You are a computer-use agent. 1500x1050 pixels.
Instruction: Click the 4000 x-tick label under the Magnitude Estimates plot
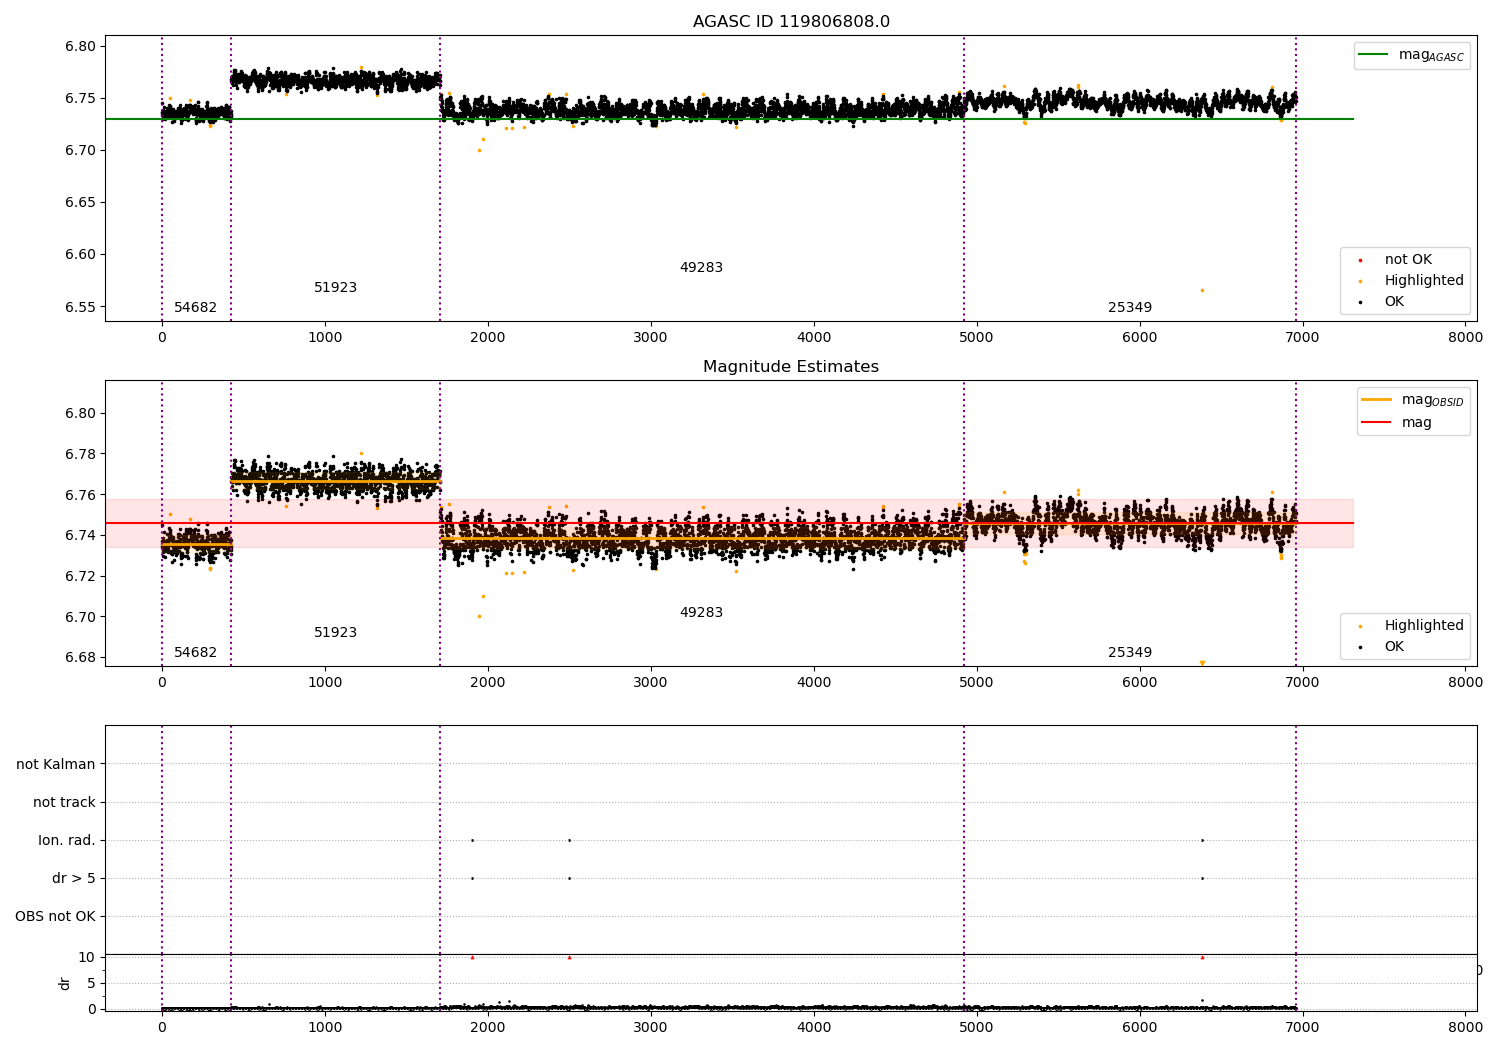tap(814, 683)
